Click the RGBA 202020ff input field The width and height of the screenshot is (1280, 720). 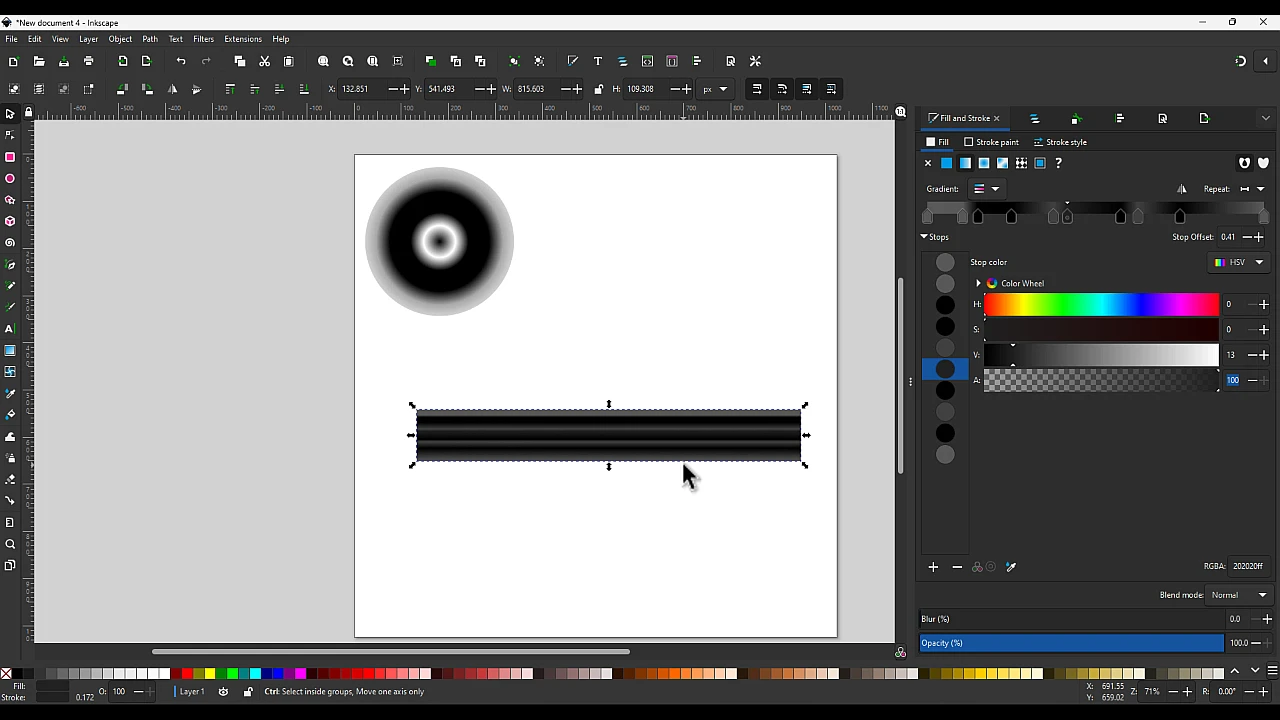[1249, 566]
